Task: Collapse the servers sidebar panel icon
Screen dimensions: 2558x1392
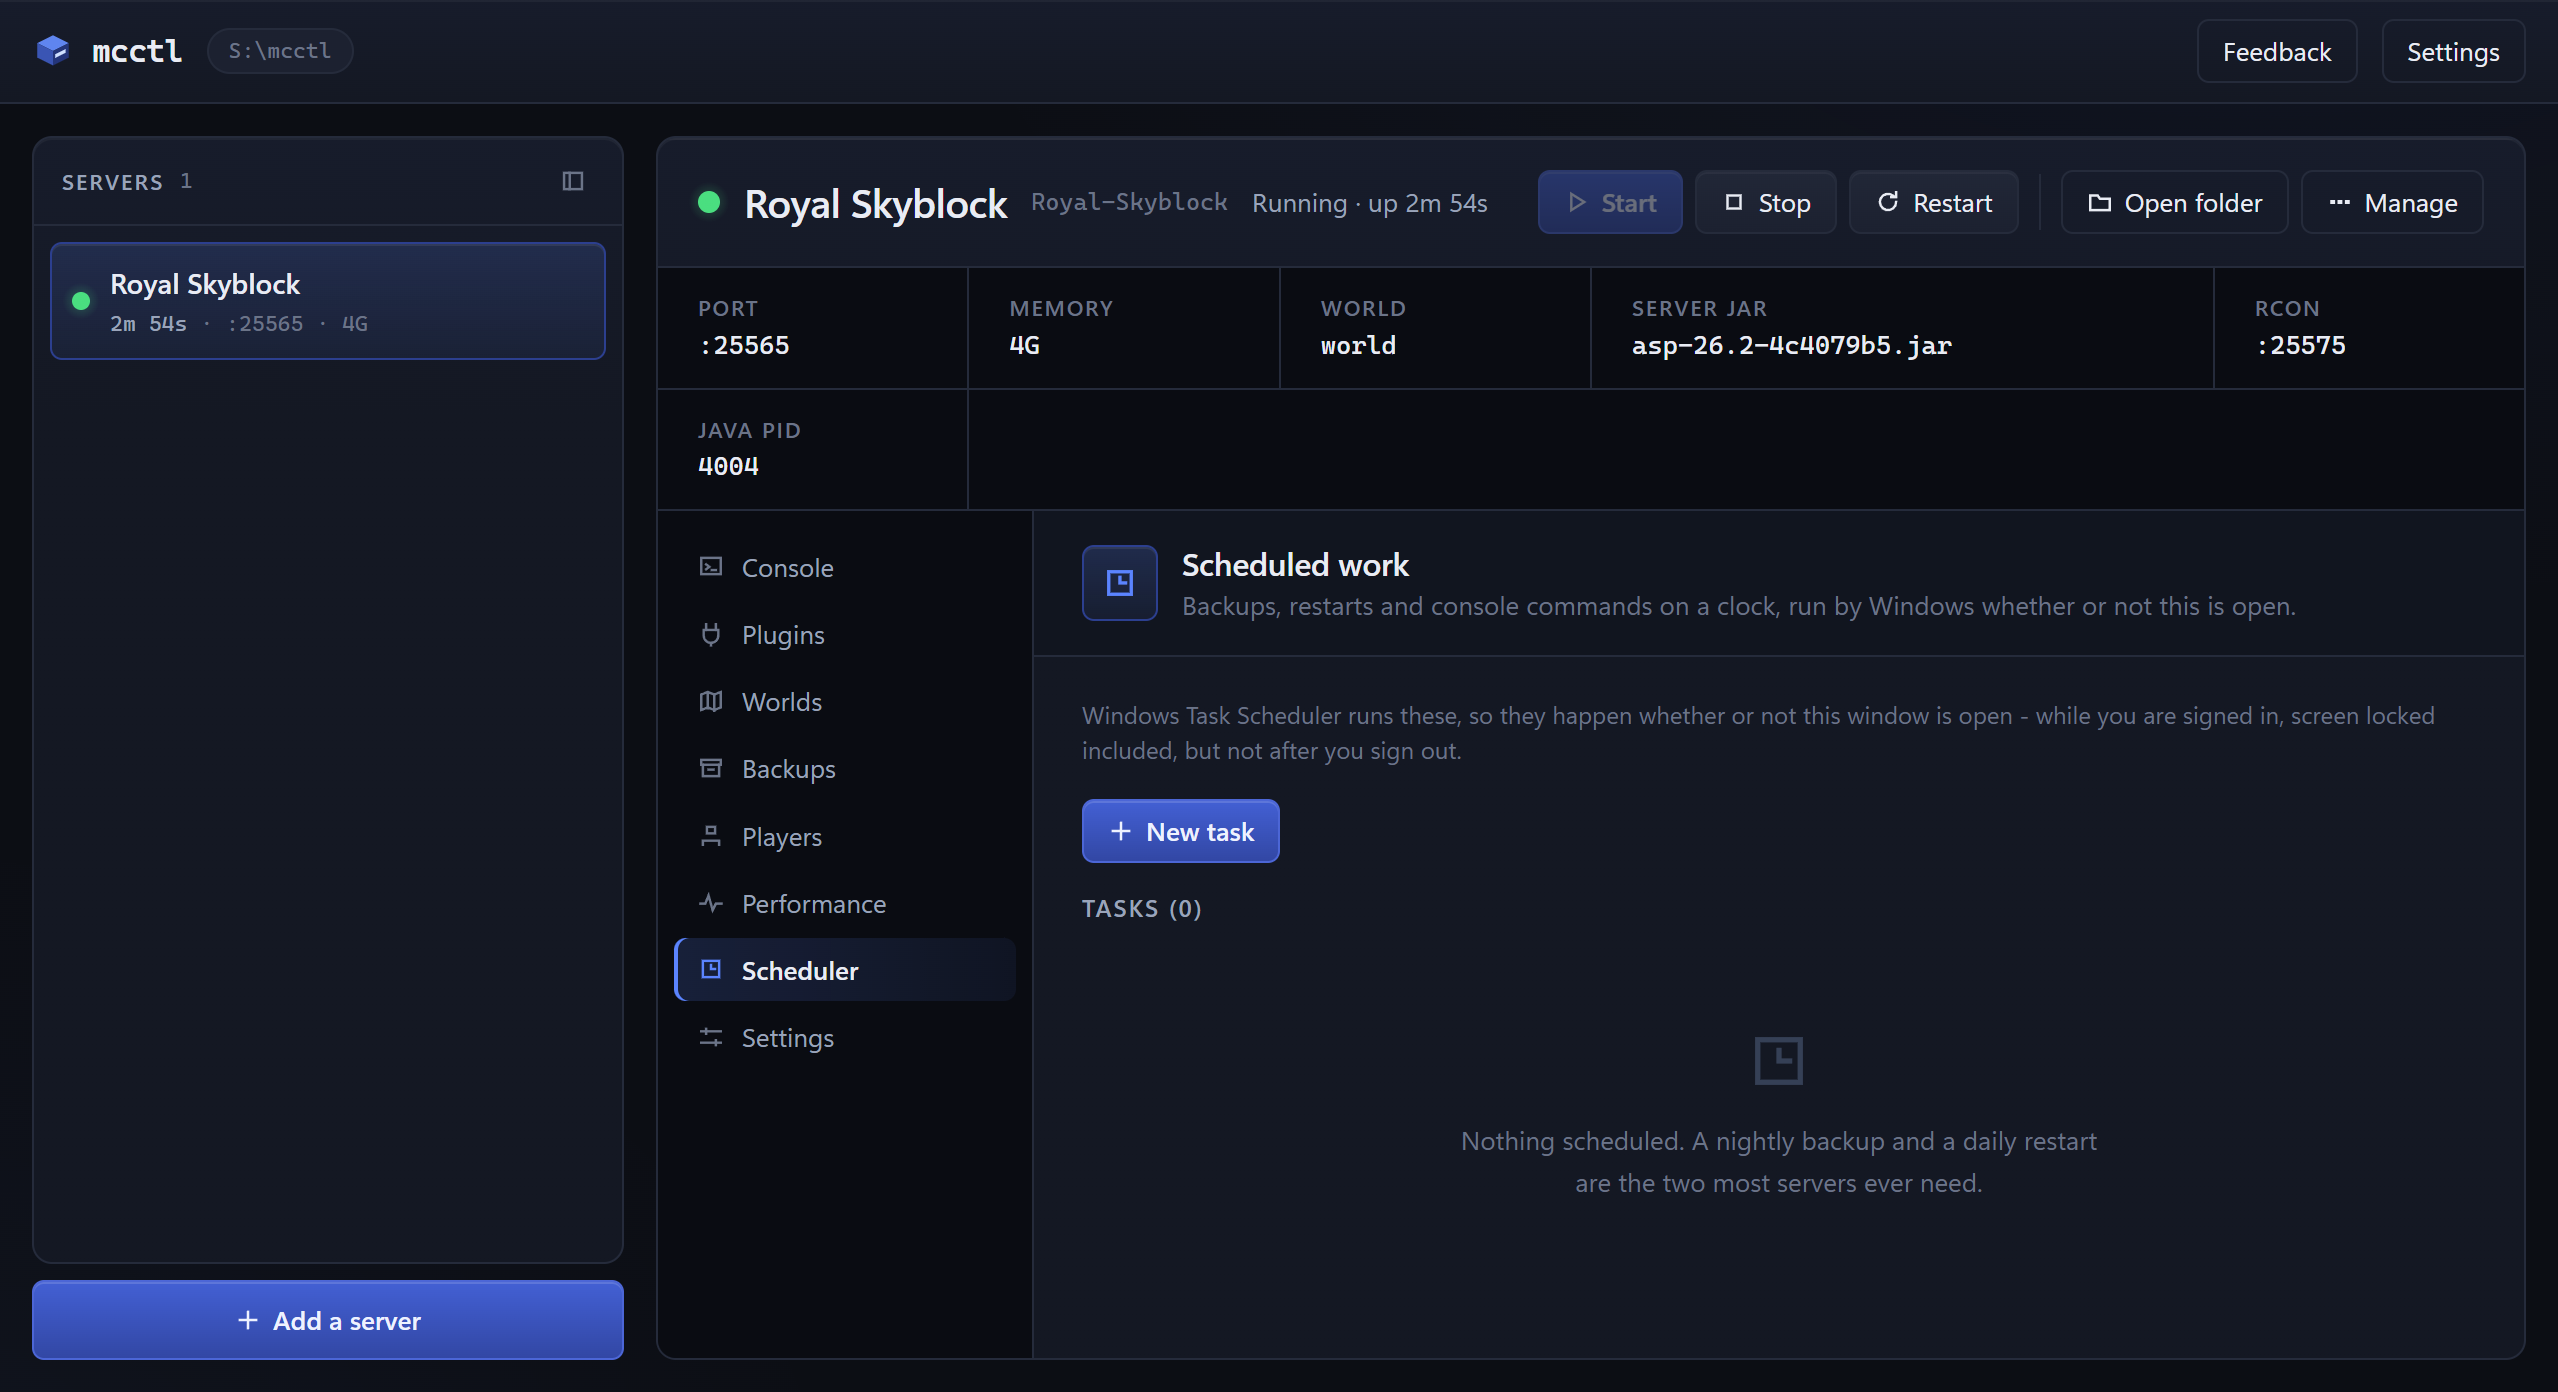Action: point(573,181)
